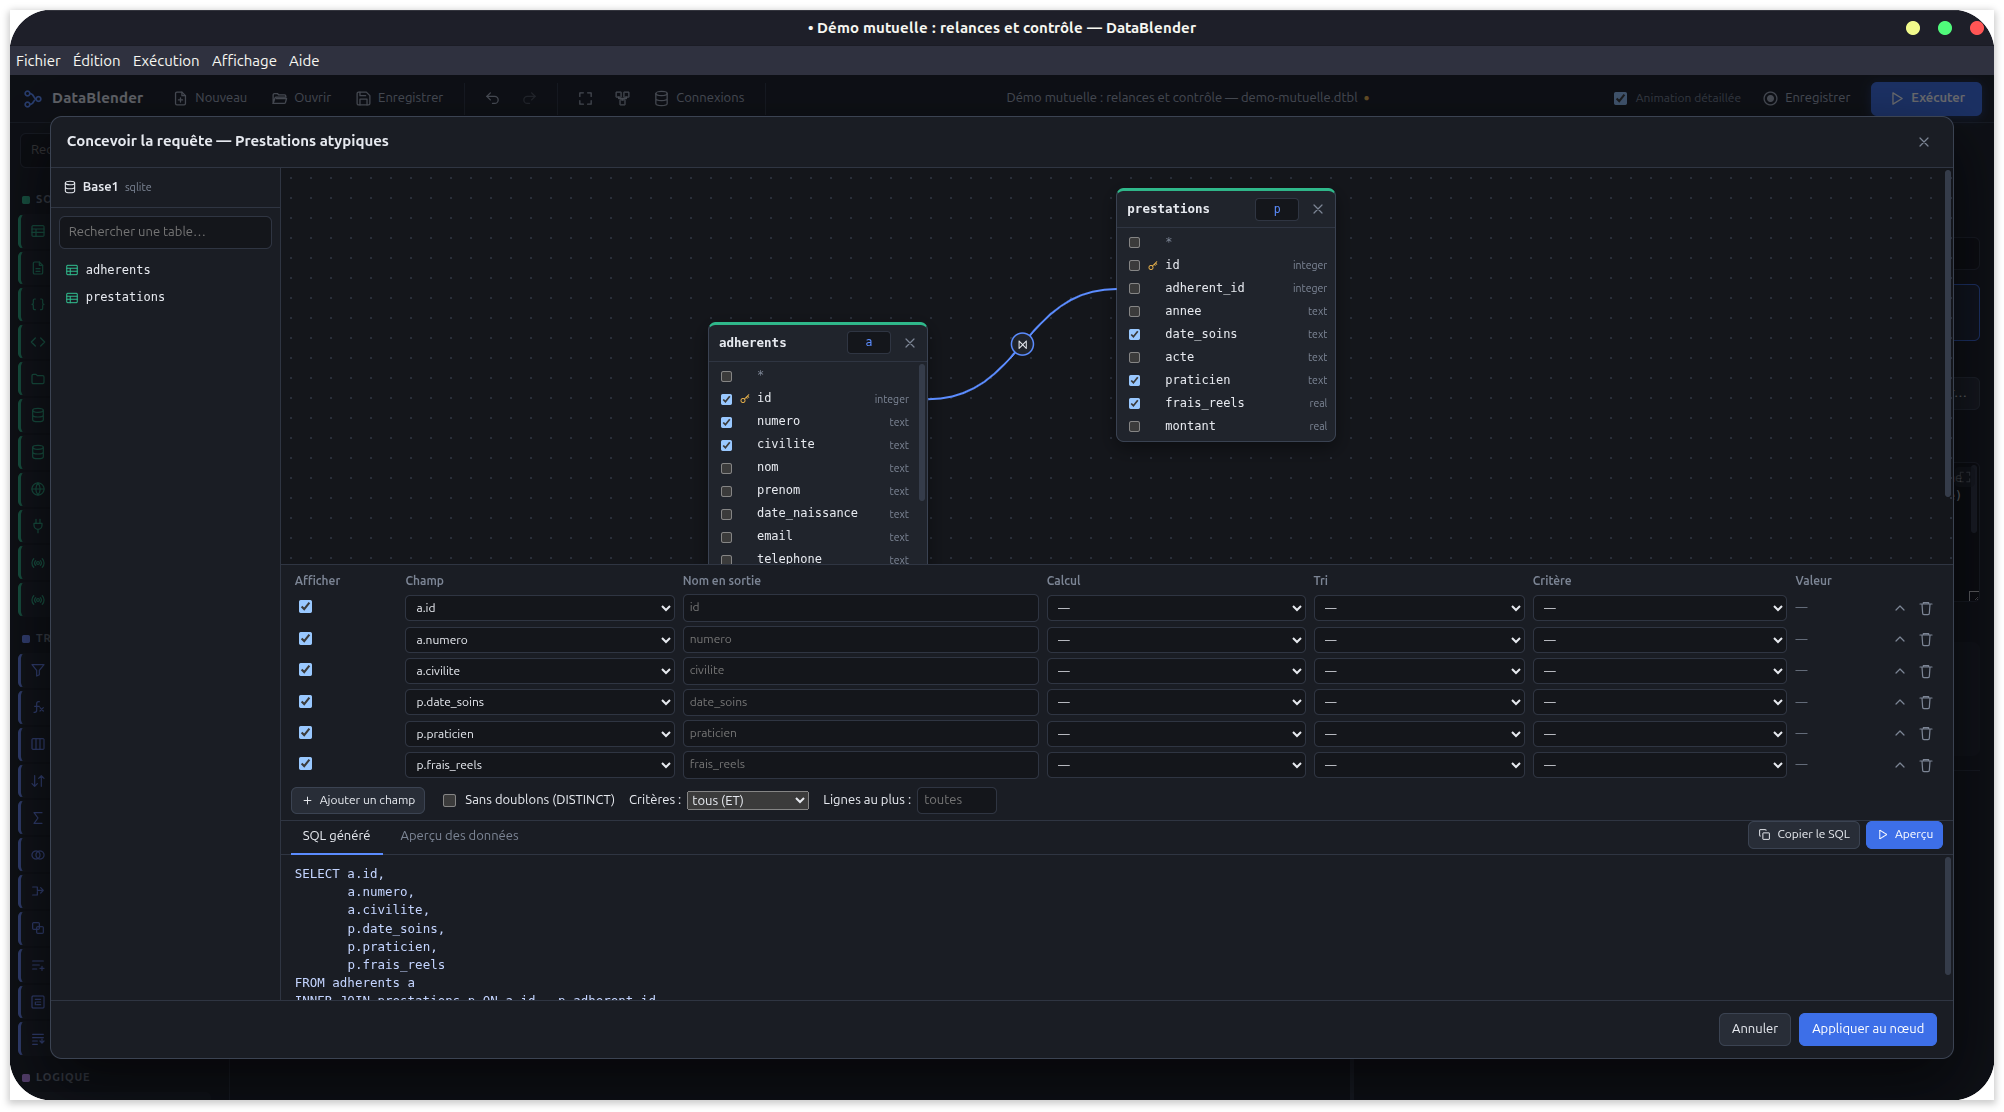
Task: Check the nom column in adherents table
Action: (726, 468)
